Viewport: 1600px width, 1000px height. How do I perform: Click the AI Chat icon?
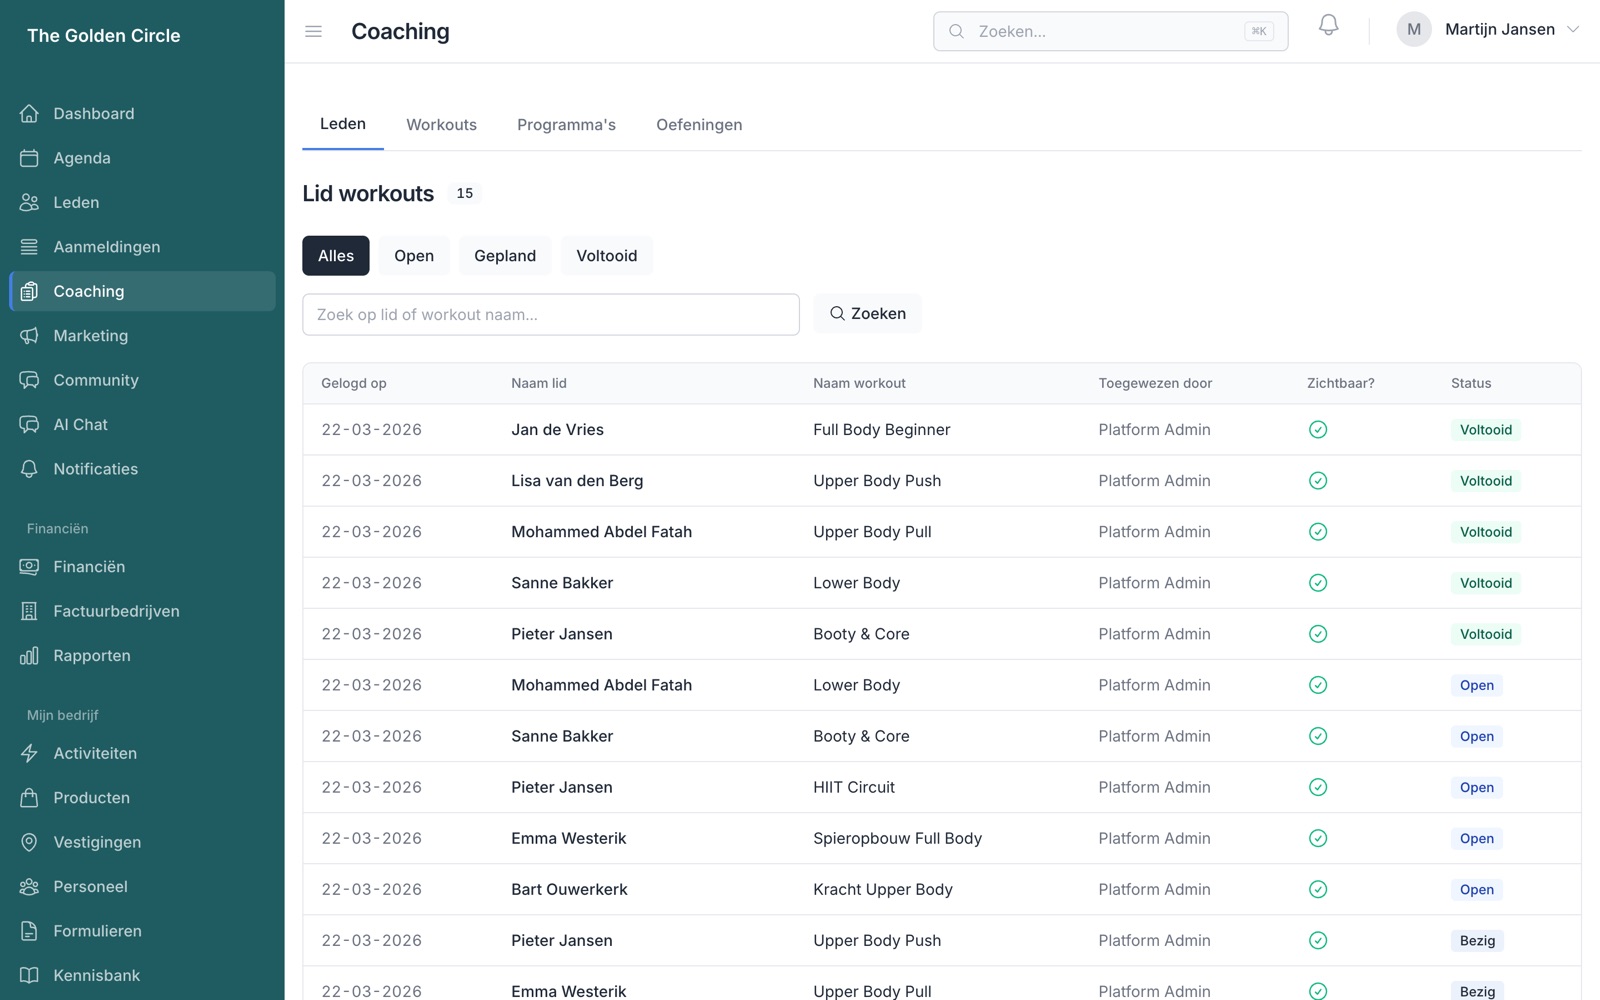tap(29, 425)
